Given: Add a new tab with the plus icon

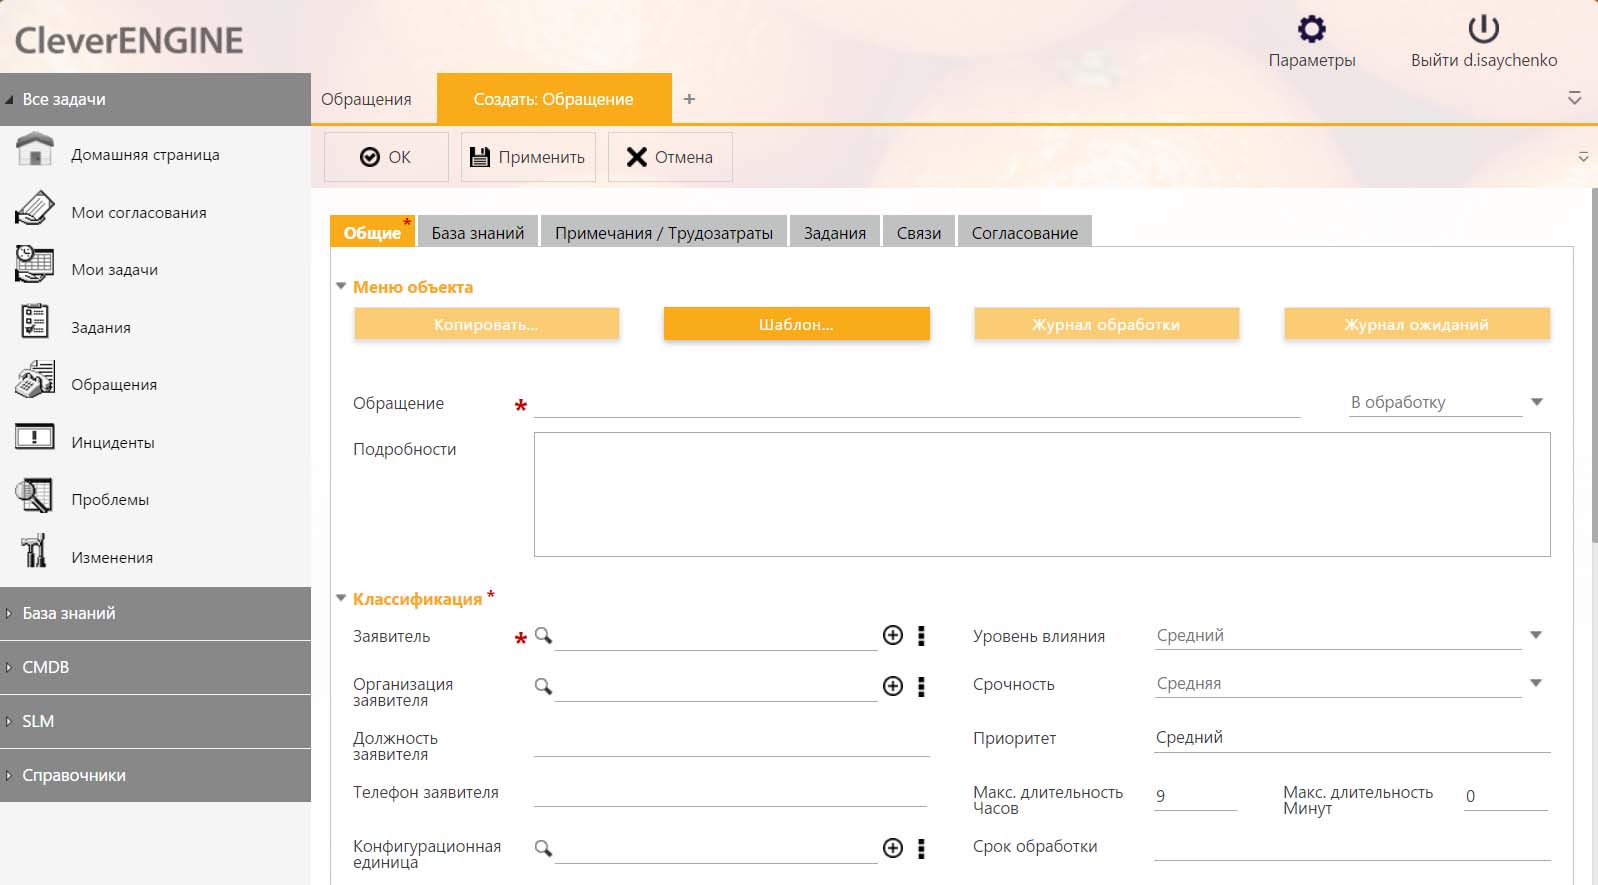Looking at the screenshot, I should [689, 99].
